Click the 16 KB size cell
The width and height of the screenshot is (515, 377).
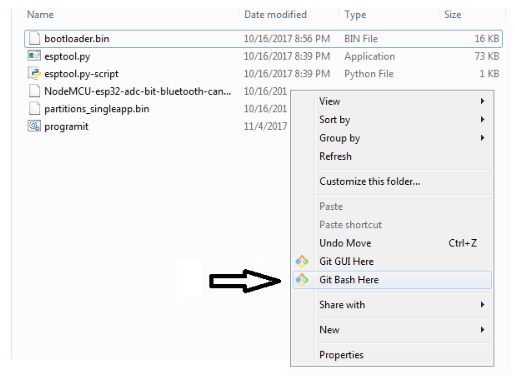point(487,39)
